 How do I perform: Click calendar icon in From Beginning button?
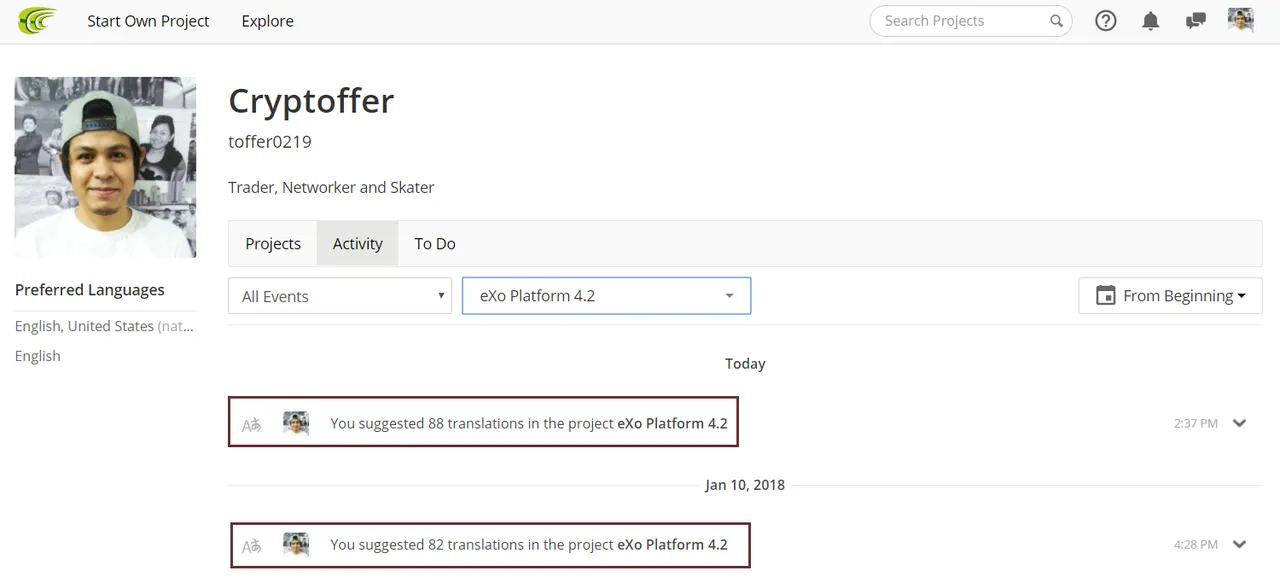[x=1105, y=296]
